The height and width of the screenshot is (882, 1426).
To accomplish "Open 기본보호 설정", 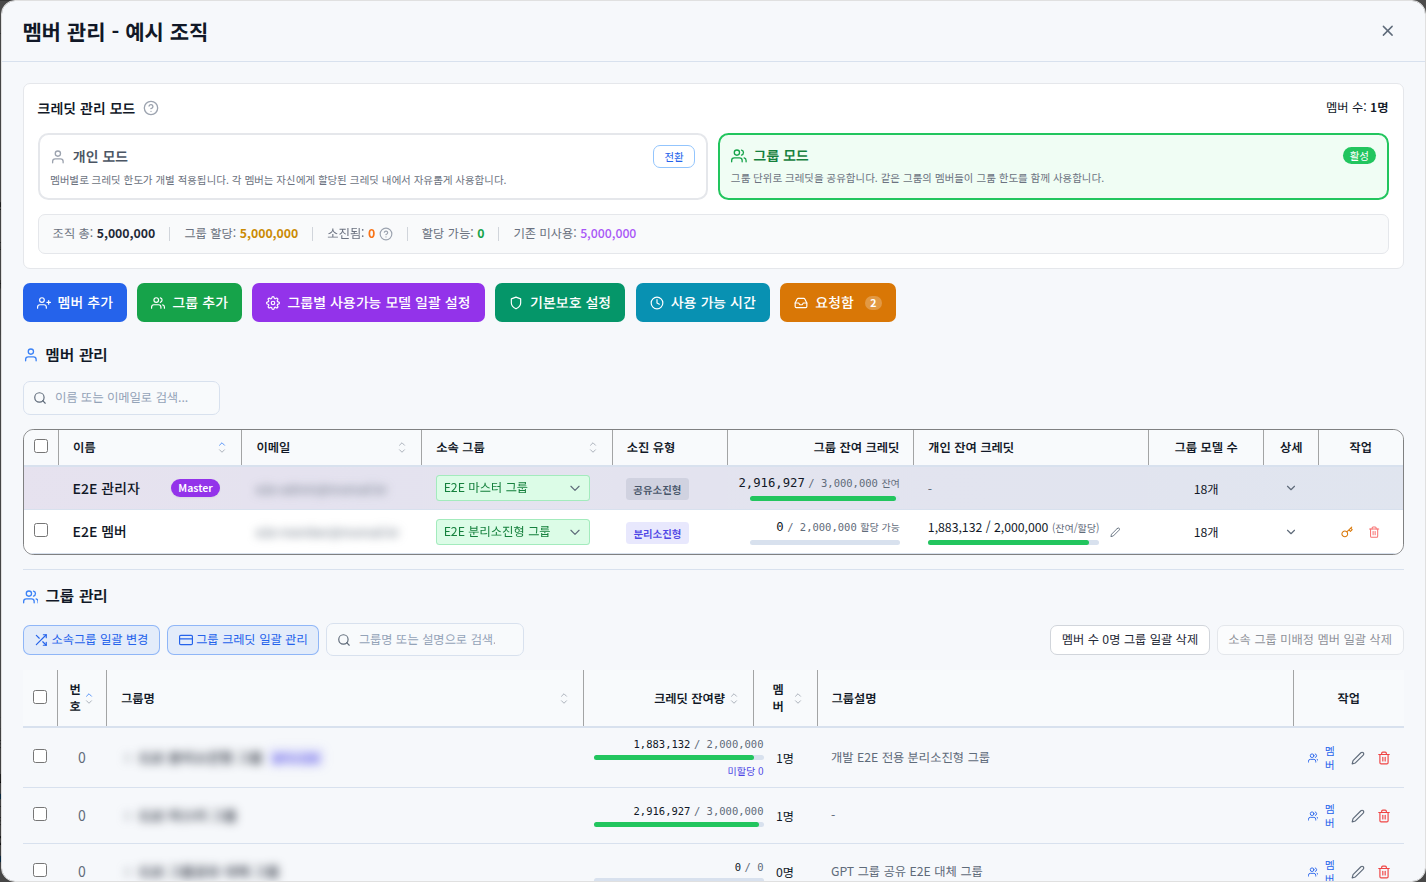I will 560,303.
